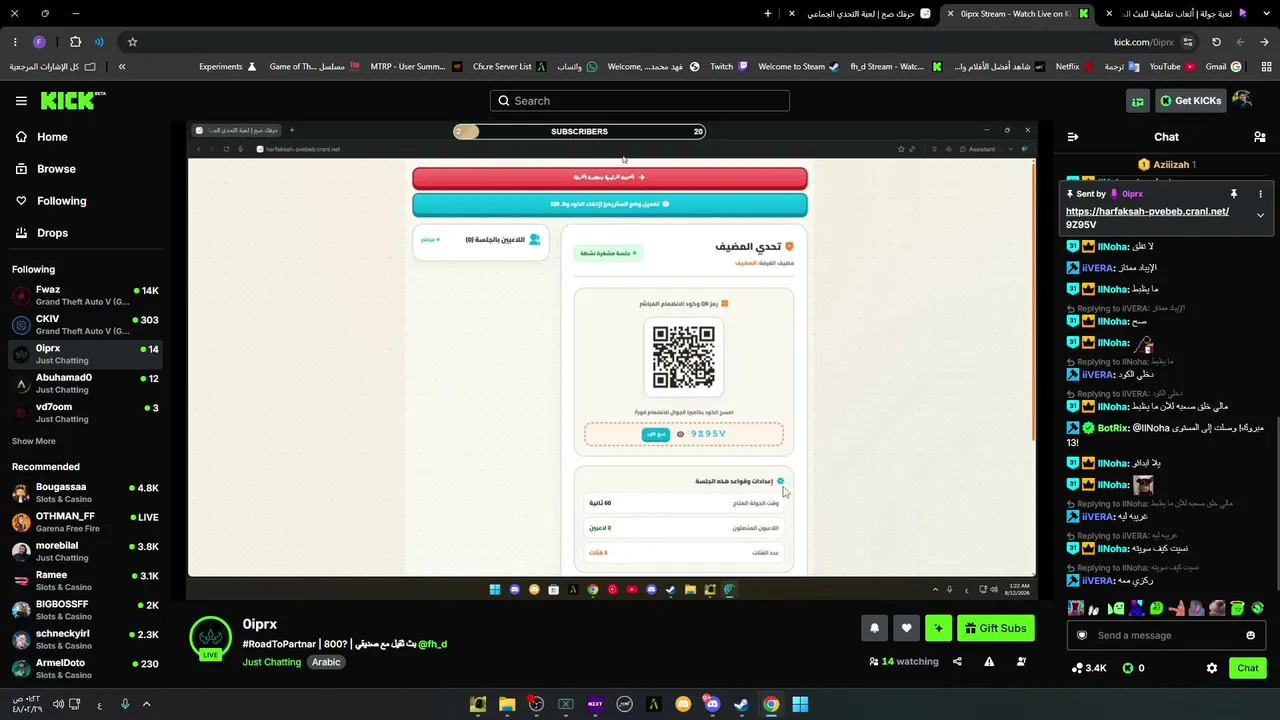The height and width of the screenshot is (720, 1280).
Task: Open the site information icon in address bar
Action: coord(1187,42)
